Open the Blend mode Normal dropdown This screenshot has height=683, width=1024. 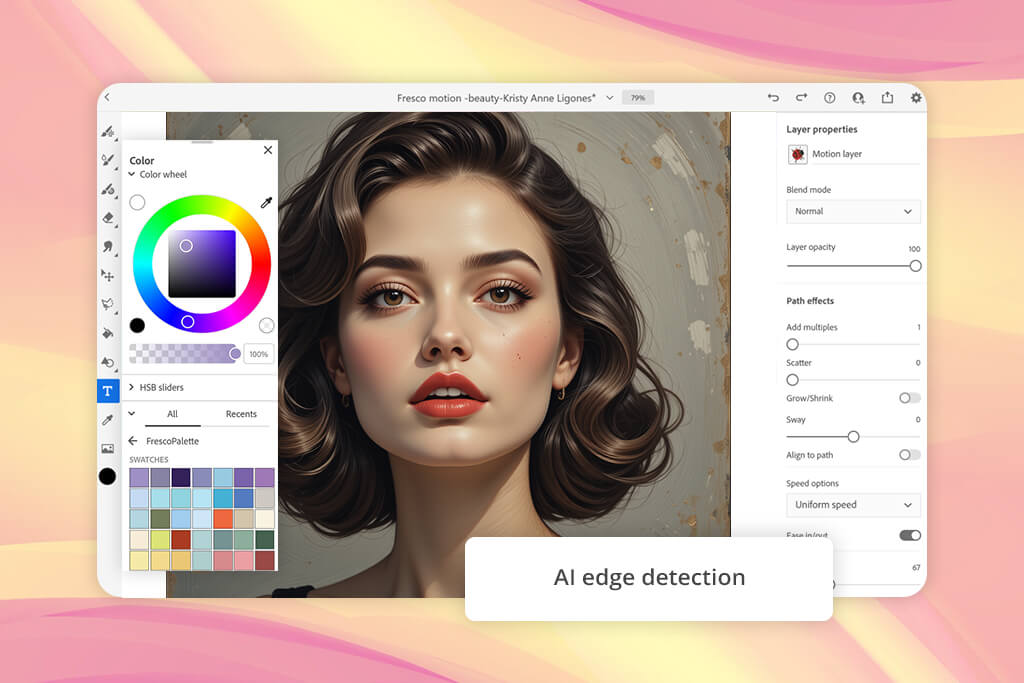point(854,212)
